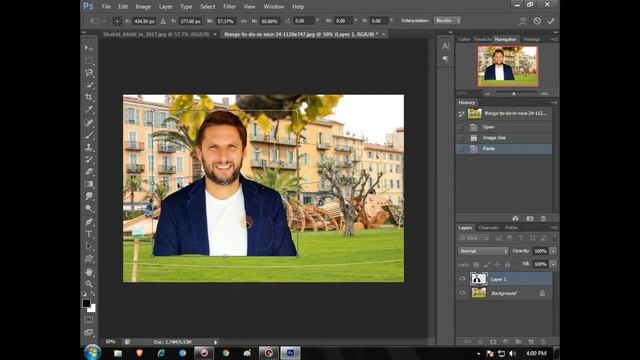640x360 pixels.
Task: Cancel the transform
Action: click(x=537, y=21)
